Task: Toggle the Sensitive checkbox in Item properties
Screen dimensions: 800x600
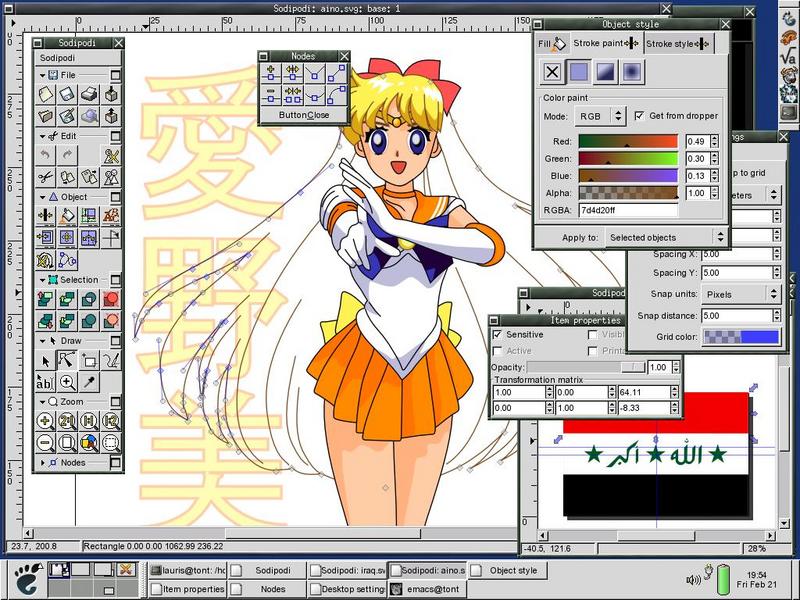Action: point(497,335)
